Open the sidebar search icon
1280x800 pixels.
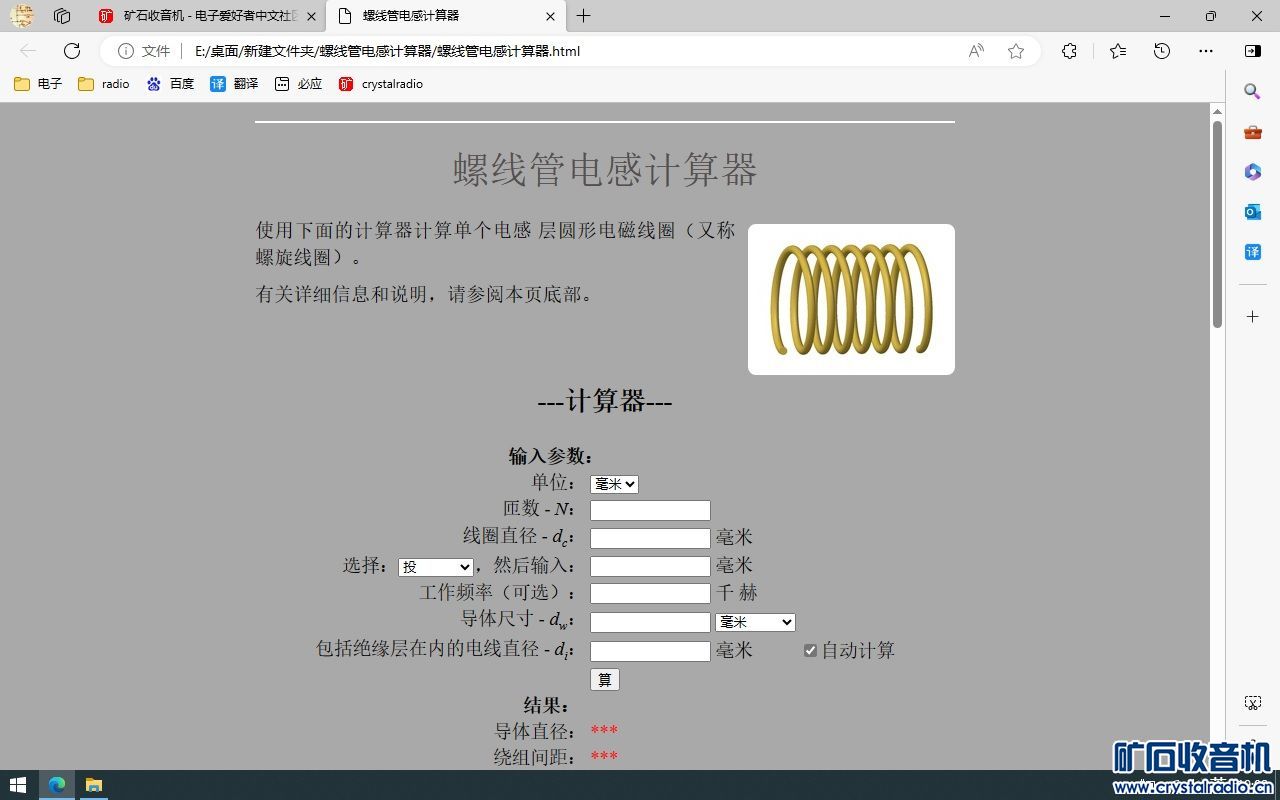click(x=1252, y=92)
